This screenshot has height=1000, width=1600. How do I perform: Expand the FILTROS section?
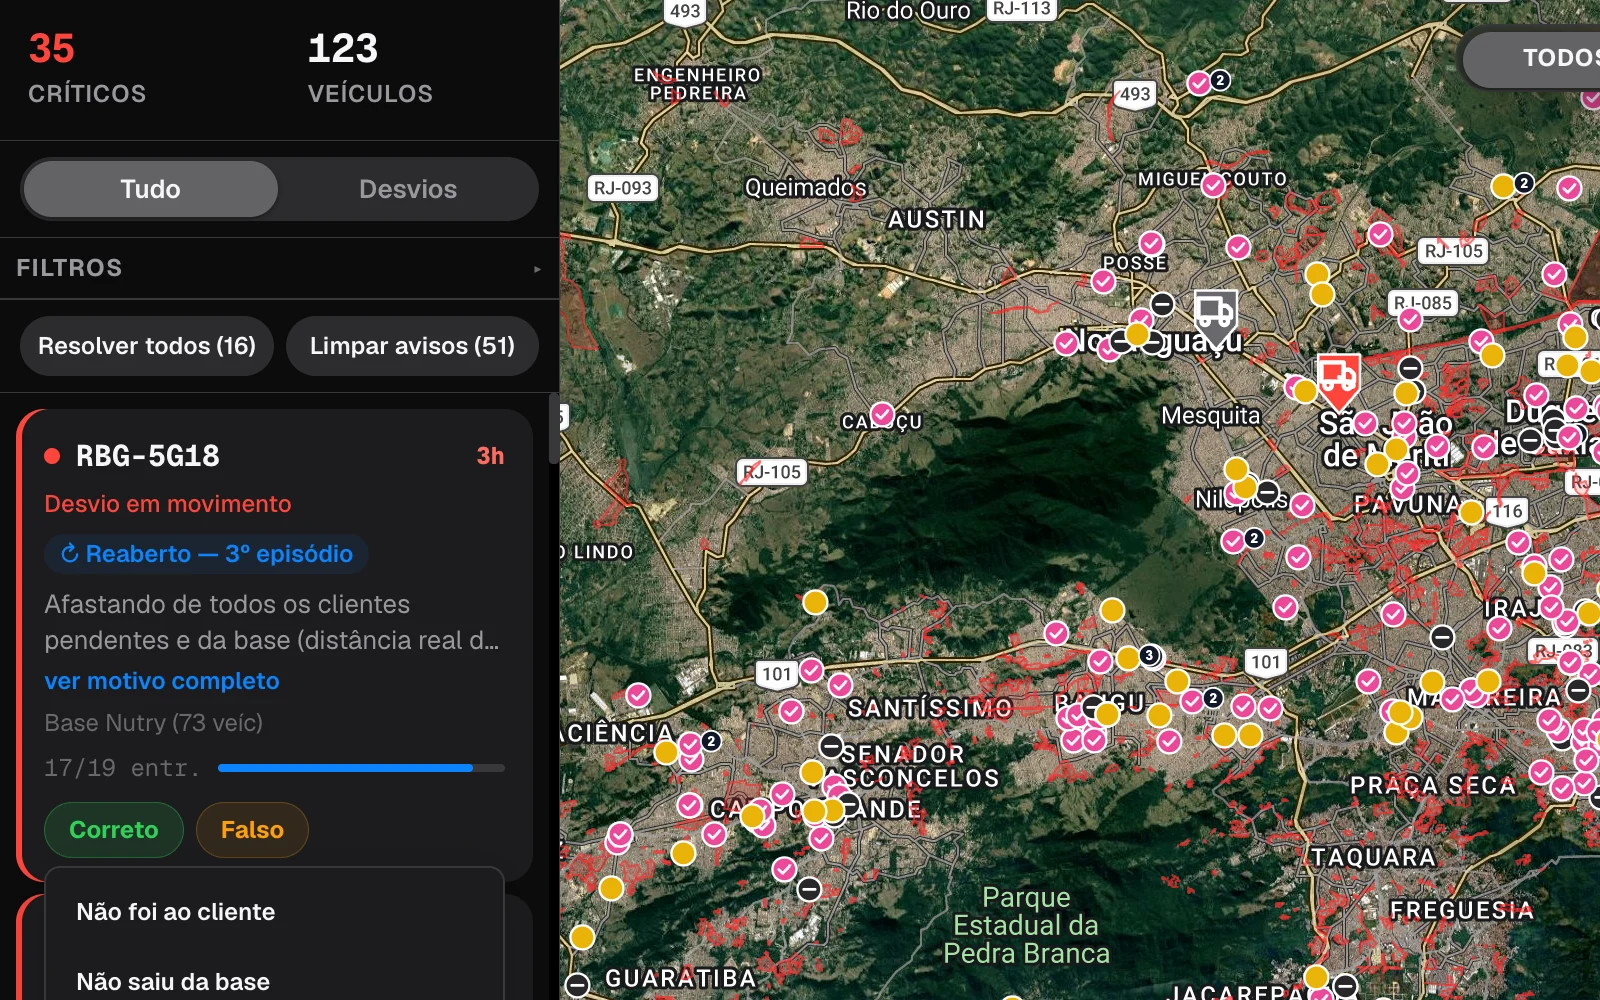tap(279, 268)
